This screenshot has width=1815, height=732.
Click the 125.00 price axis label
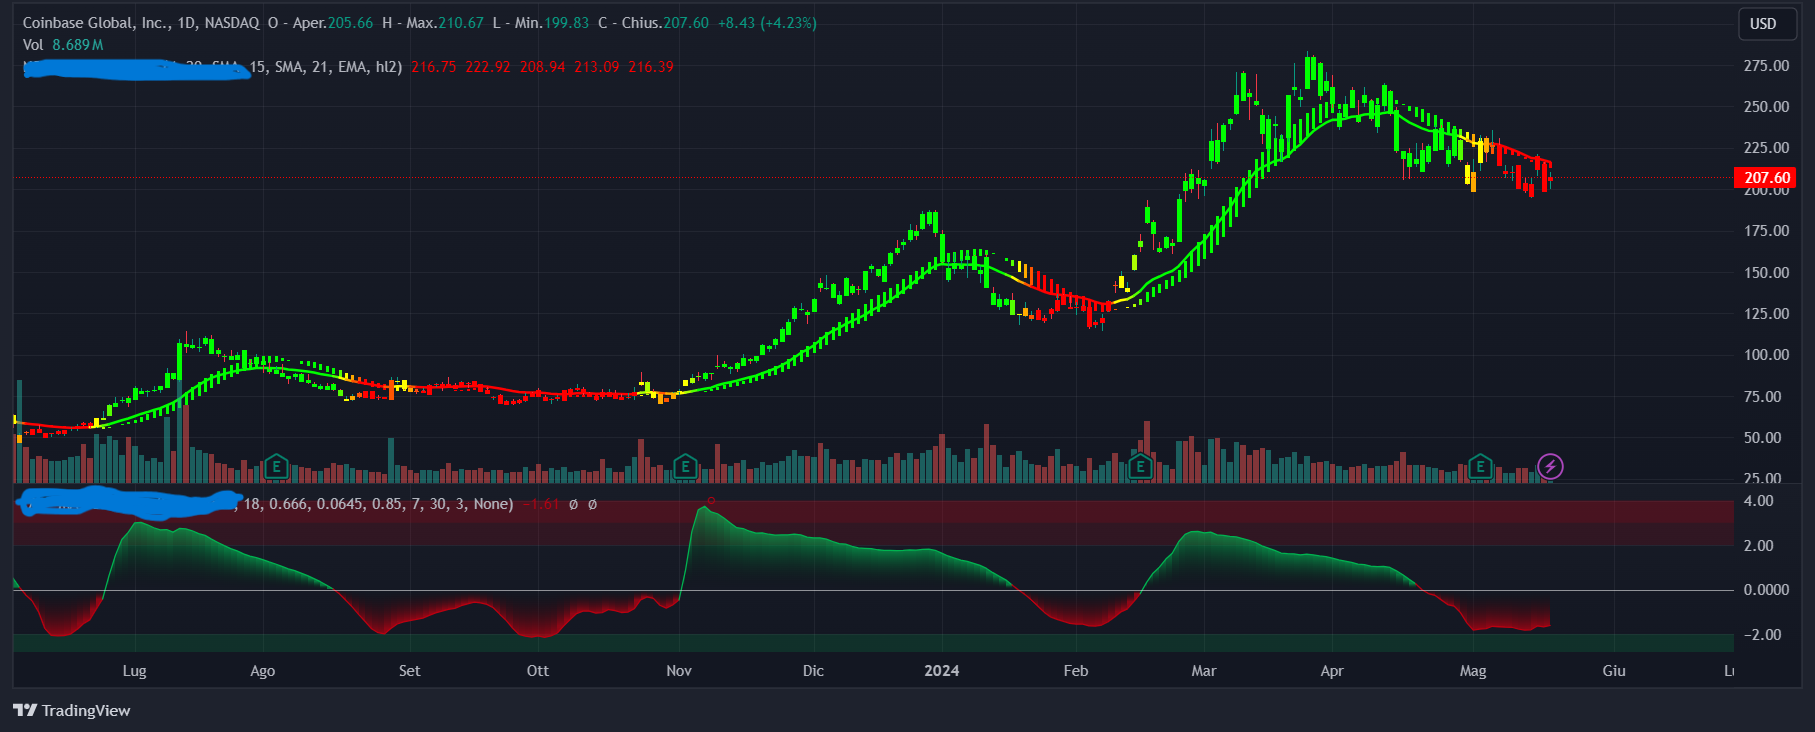pyautogui.click(x=1766, y=314)
